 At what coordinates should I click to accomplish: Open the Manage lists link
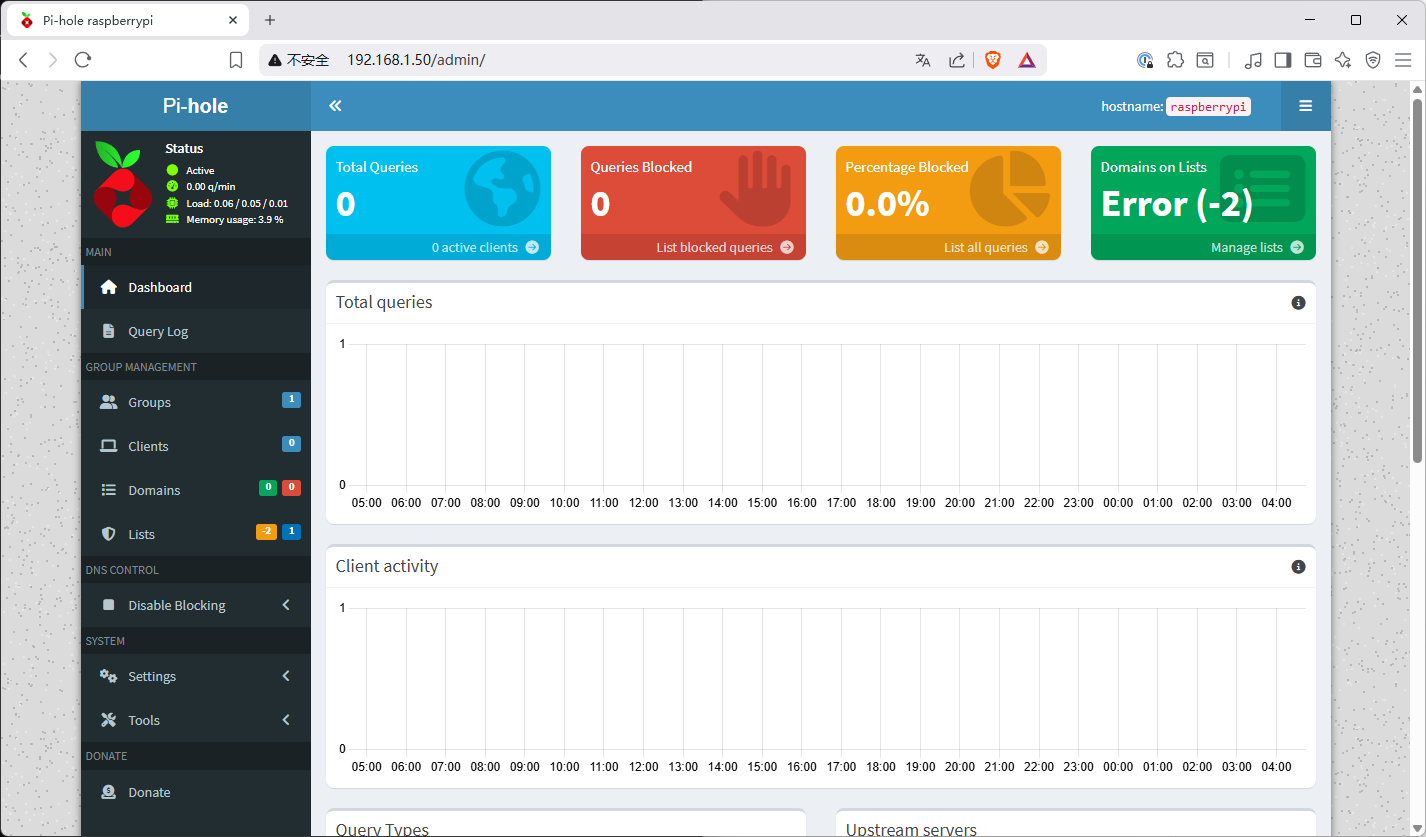[1203, 247]
